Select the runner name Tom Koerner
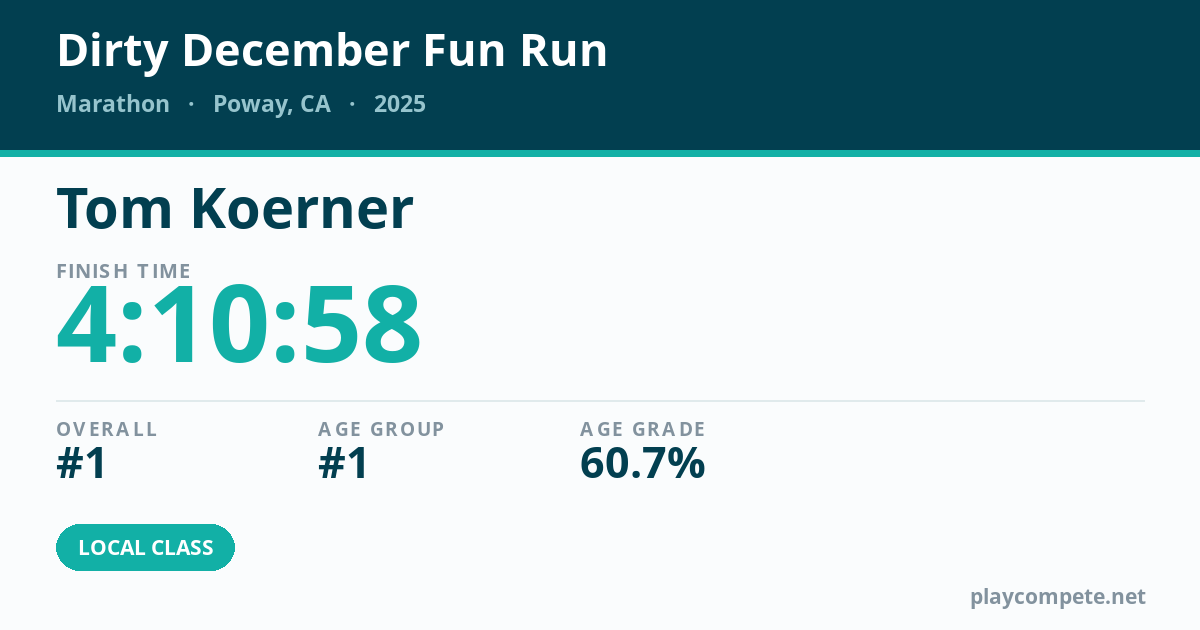The height and width of the screenshot is (630, 1200). coord(235,209)
